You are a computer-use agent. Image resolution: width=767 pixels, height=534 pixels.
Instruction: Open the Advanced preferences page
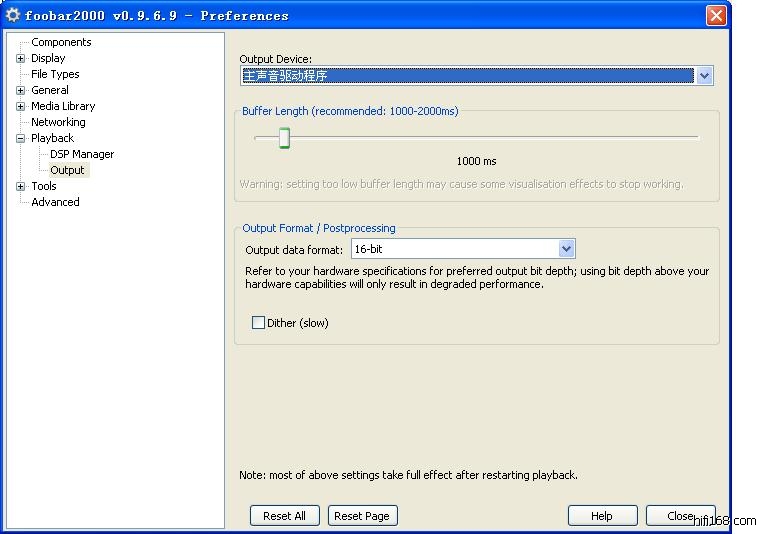click(x=55, y=202)
